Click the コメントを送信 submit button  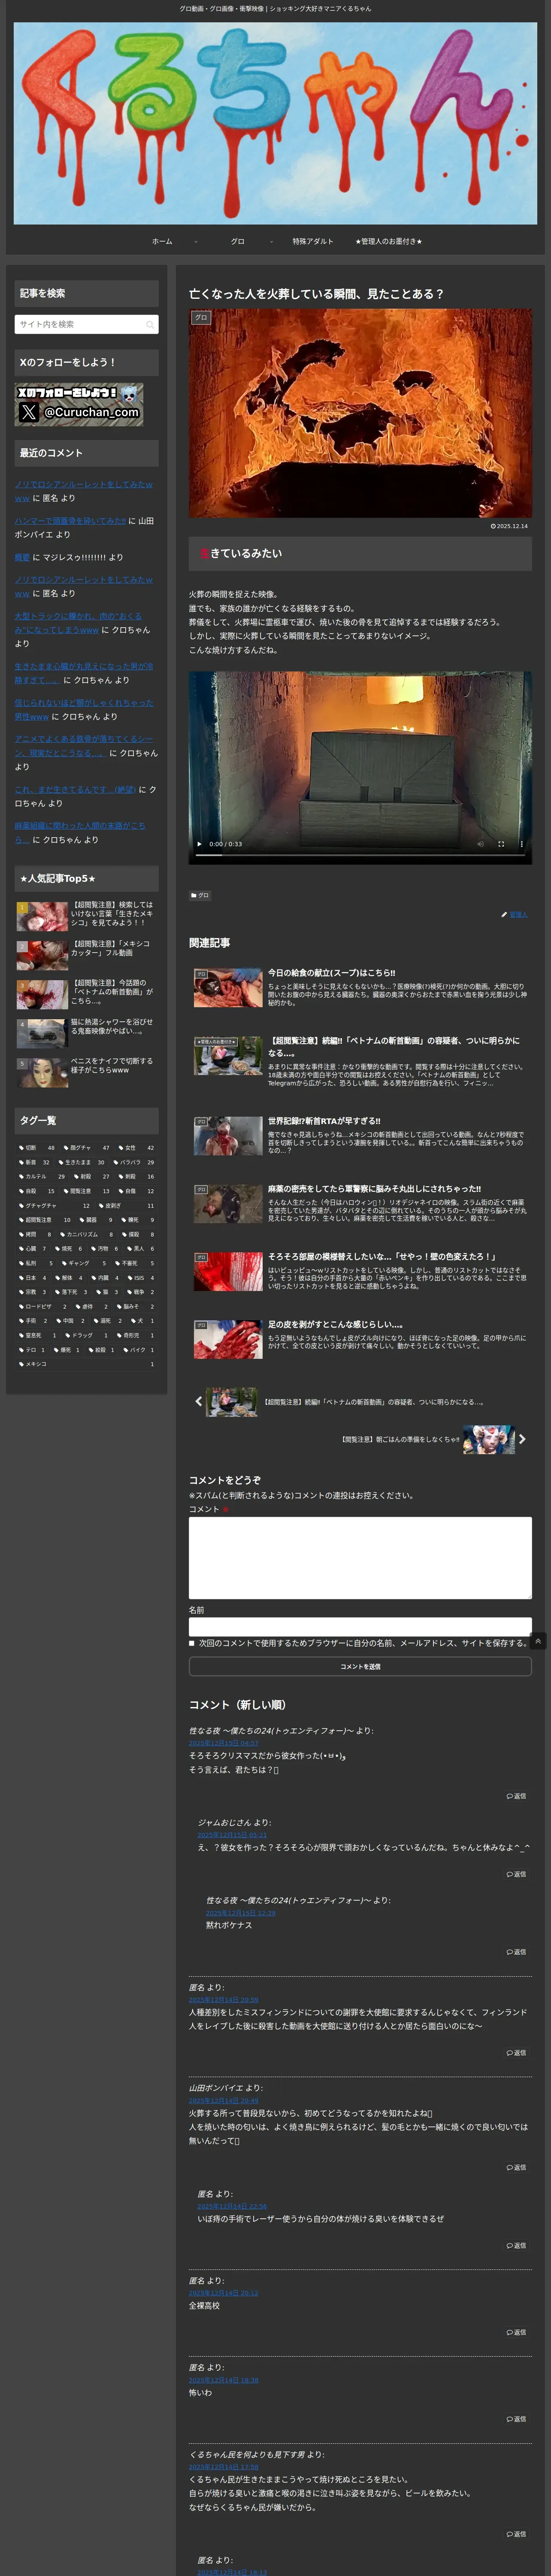(360, 1667)
